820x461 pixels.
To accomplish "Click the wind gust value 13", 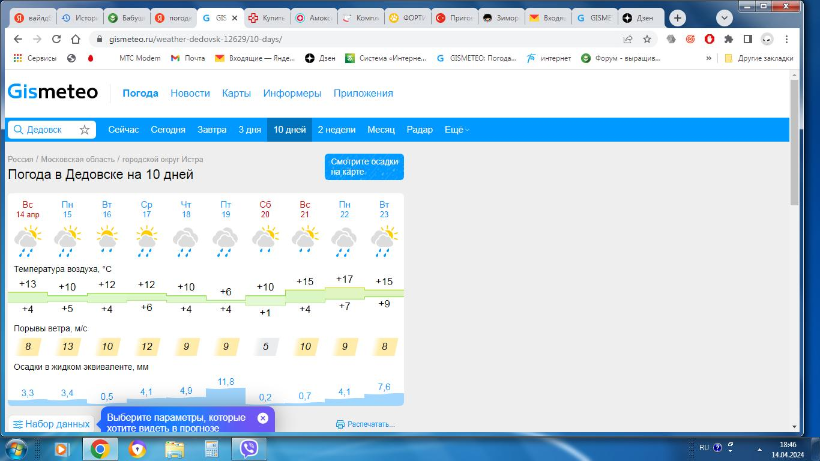I will pyautogui.click(x=67, y=347).
